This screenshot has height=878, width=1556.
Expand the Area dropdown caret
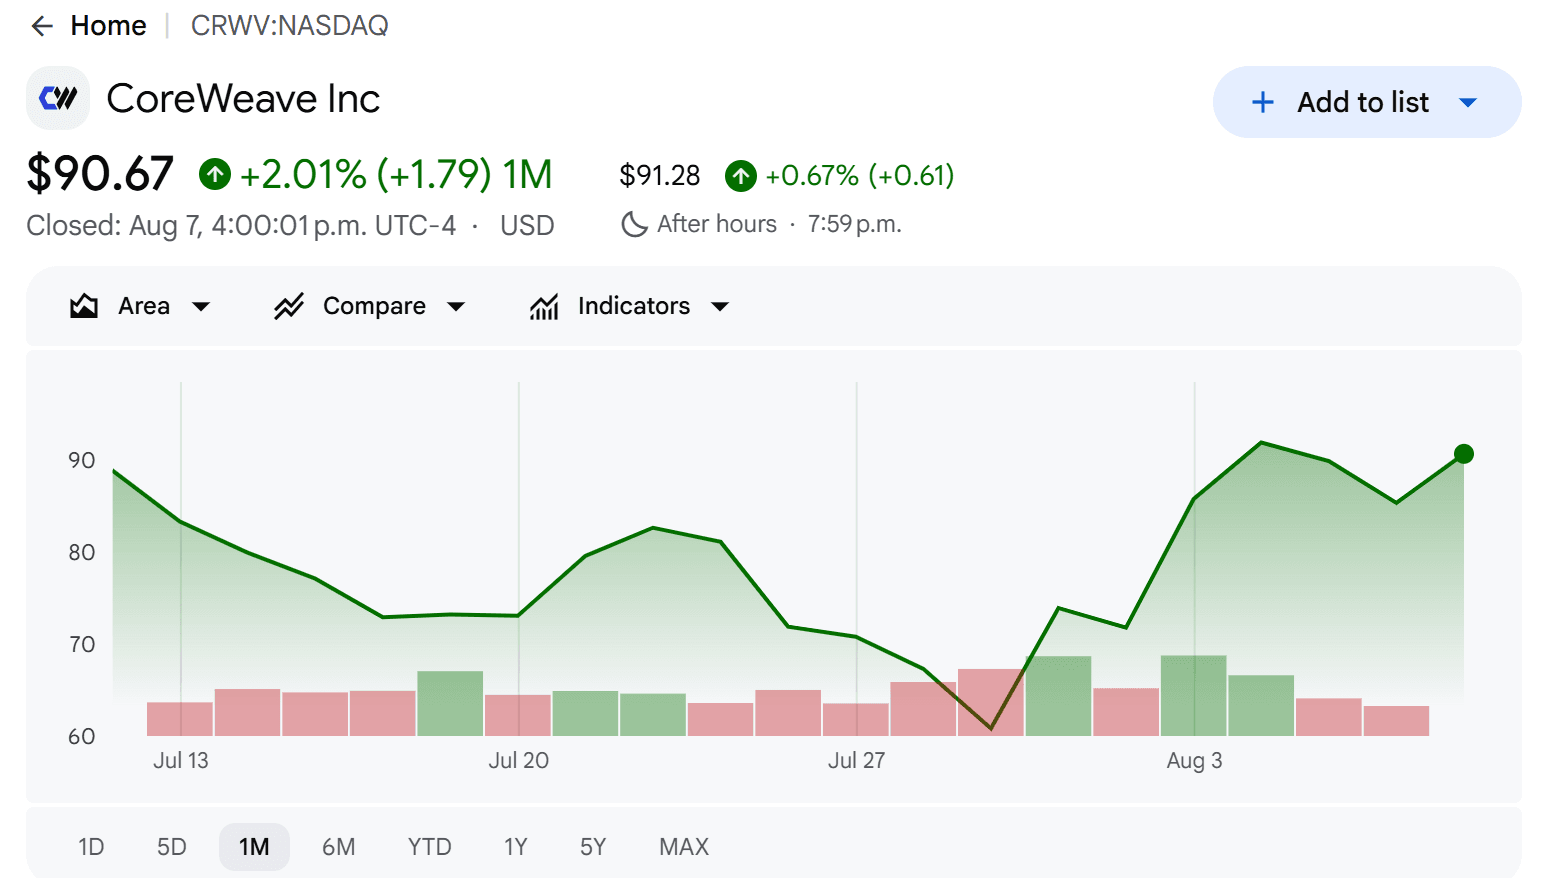click(201, 307)
